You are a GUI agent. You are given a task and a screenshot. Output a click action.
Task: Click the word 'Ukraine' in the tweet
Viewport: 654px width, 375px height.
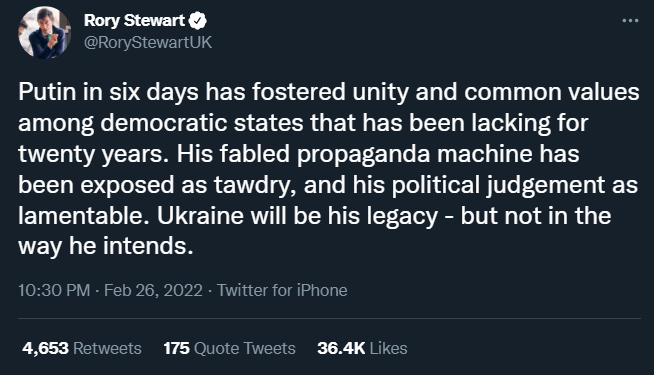point(200,216)
